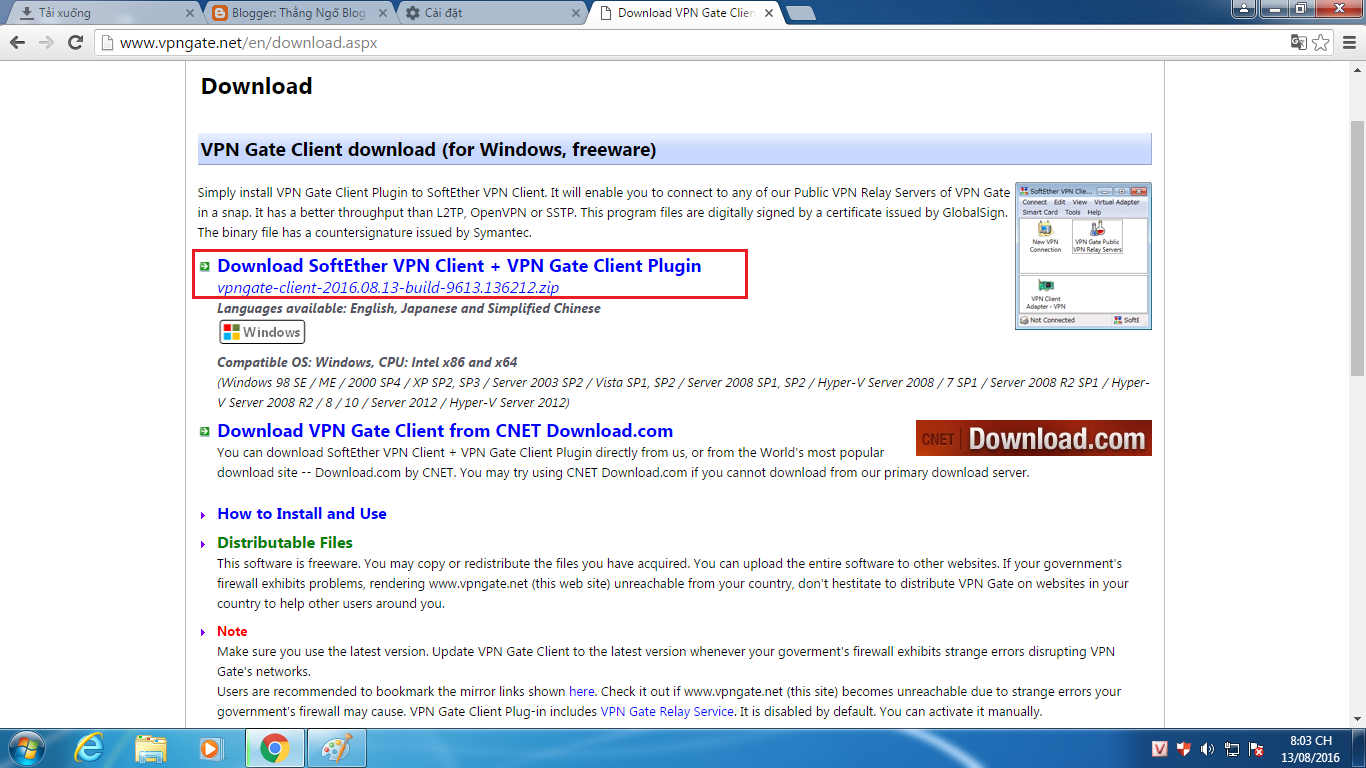Click the Chrome taskbar icon
The image size is (1366, 768).
(274, 748)
